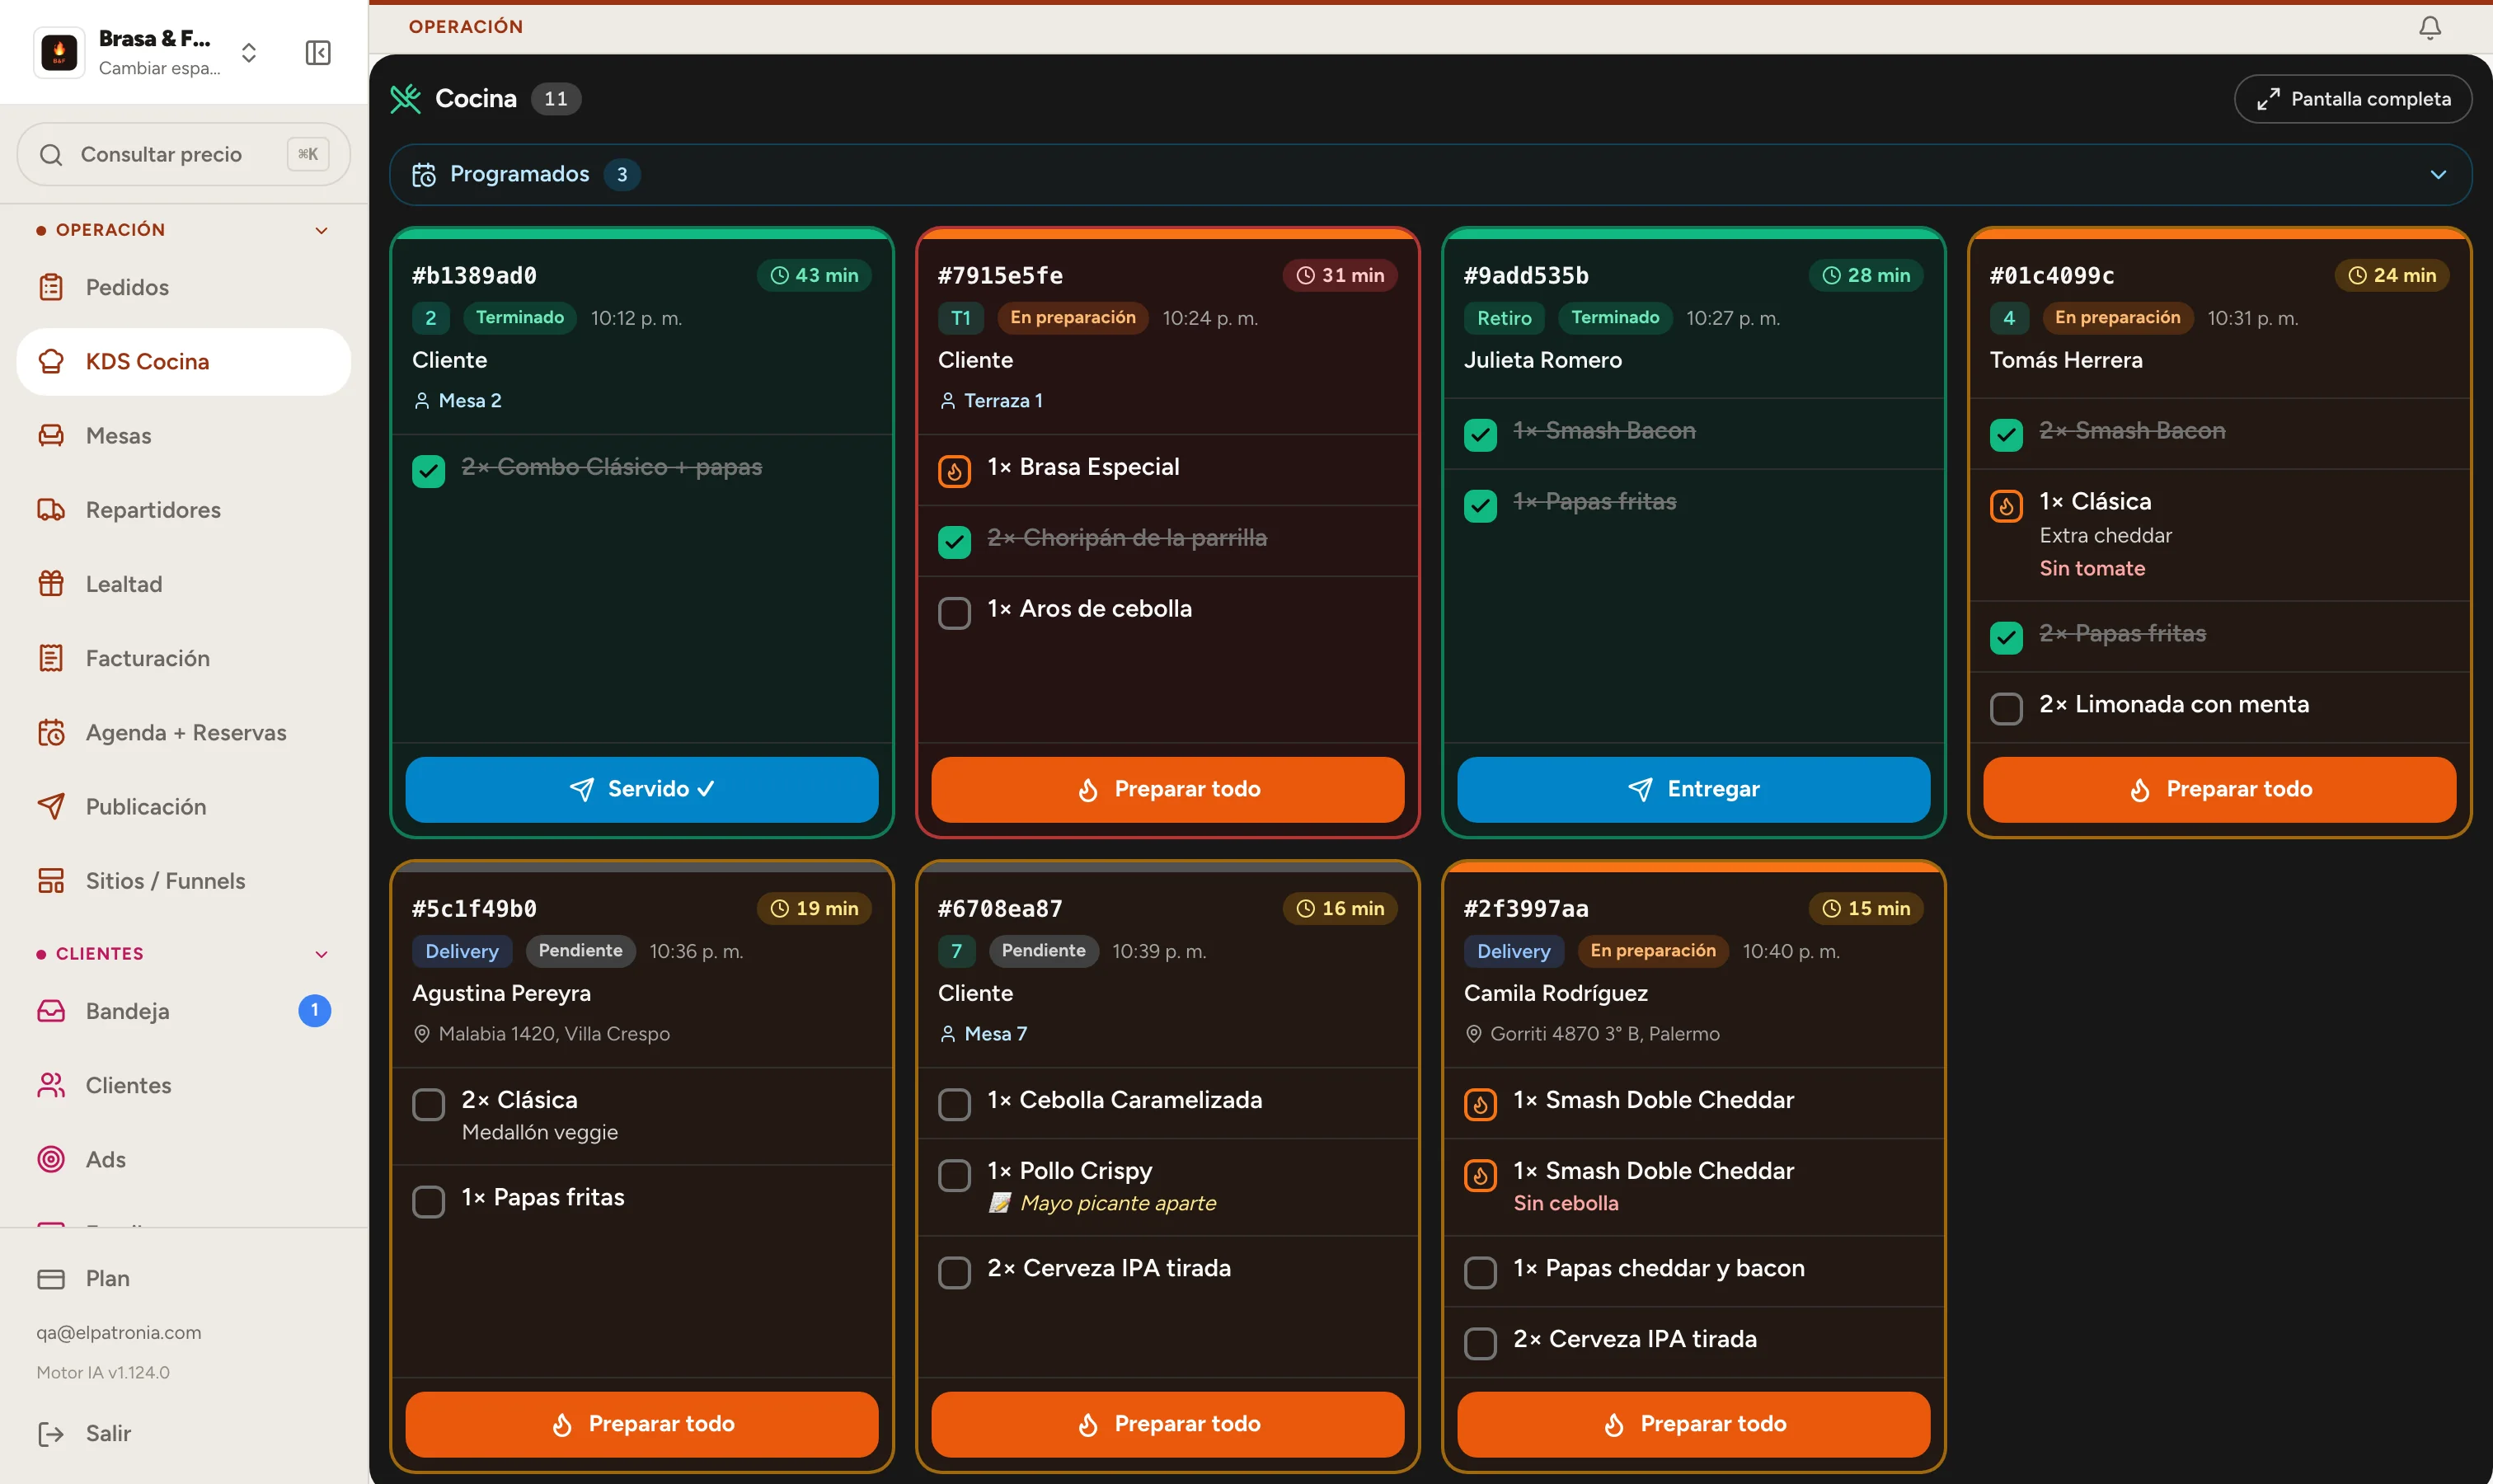Check 1× Cebolla Caramelizada item
Viewport: 2493px width, 1484px height.
click(x=954, y=1104)
